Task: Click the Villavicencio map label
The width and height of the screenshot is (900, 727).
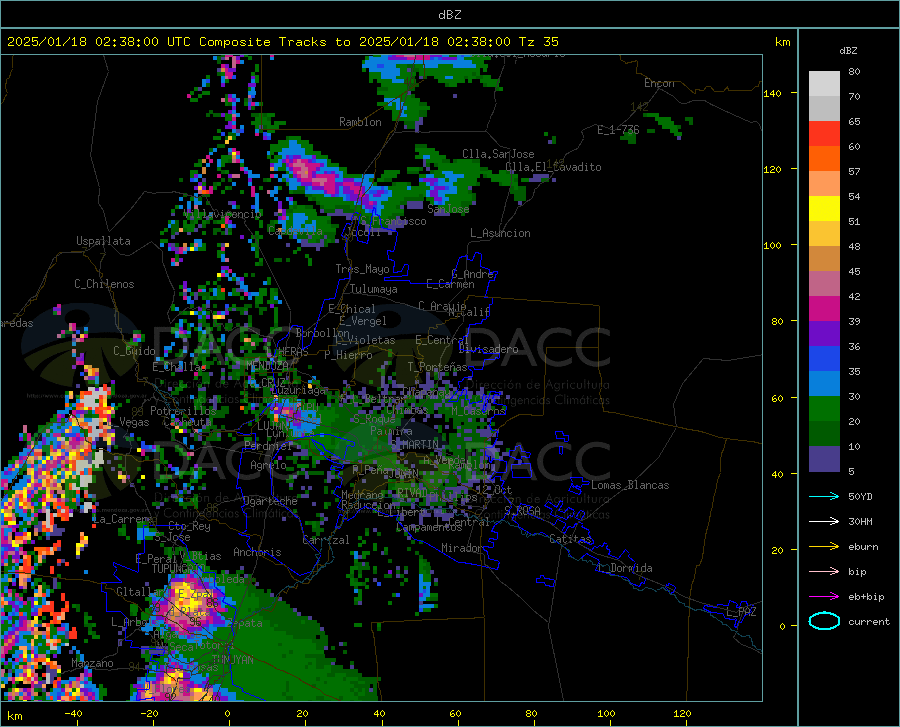Action: click(x=223, y=214)
